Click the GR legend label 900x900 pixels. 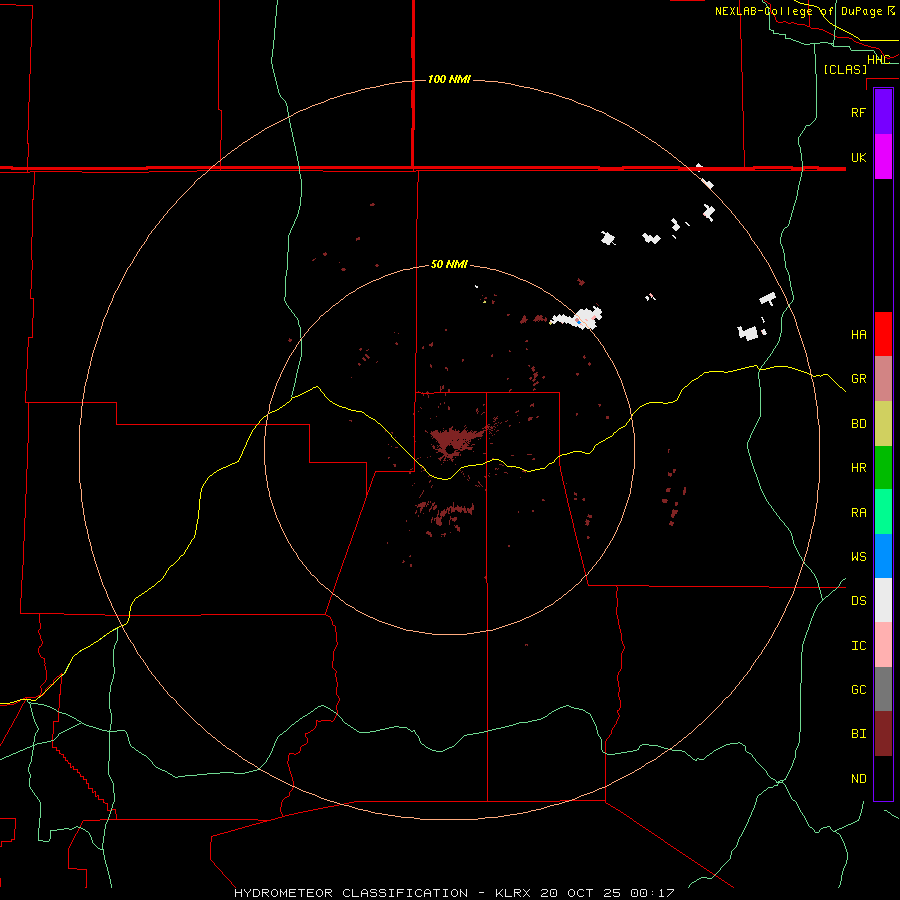[858, 379]
